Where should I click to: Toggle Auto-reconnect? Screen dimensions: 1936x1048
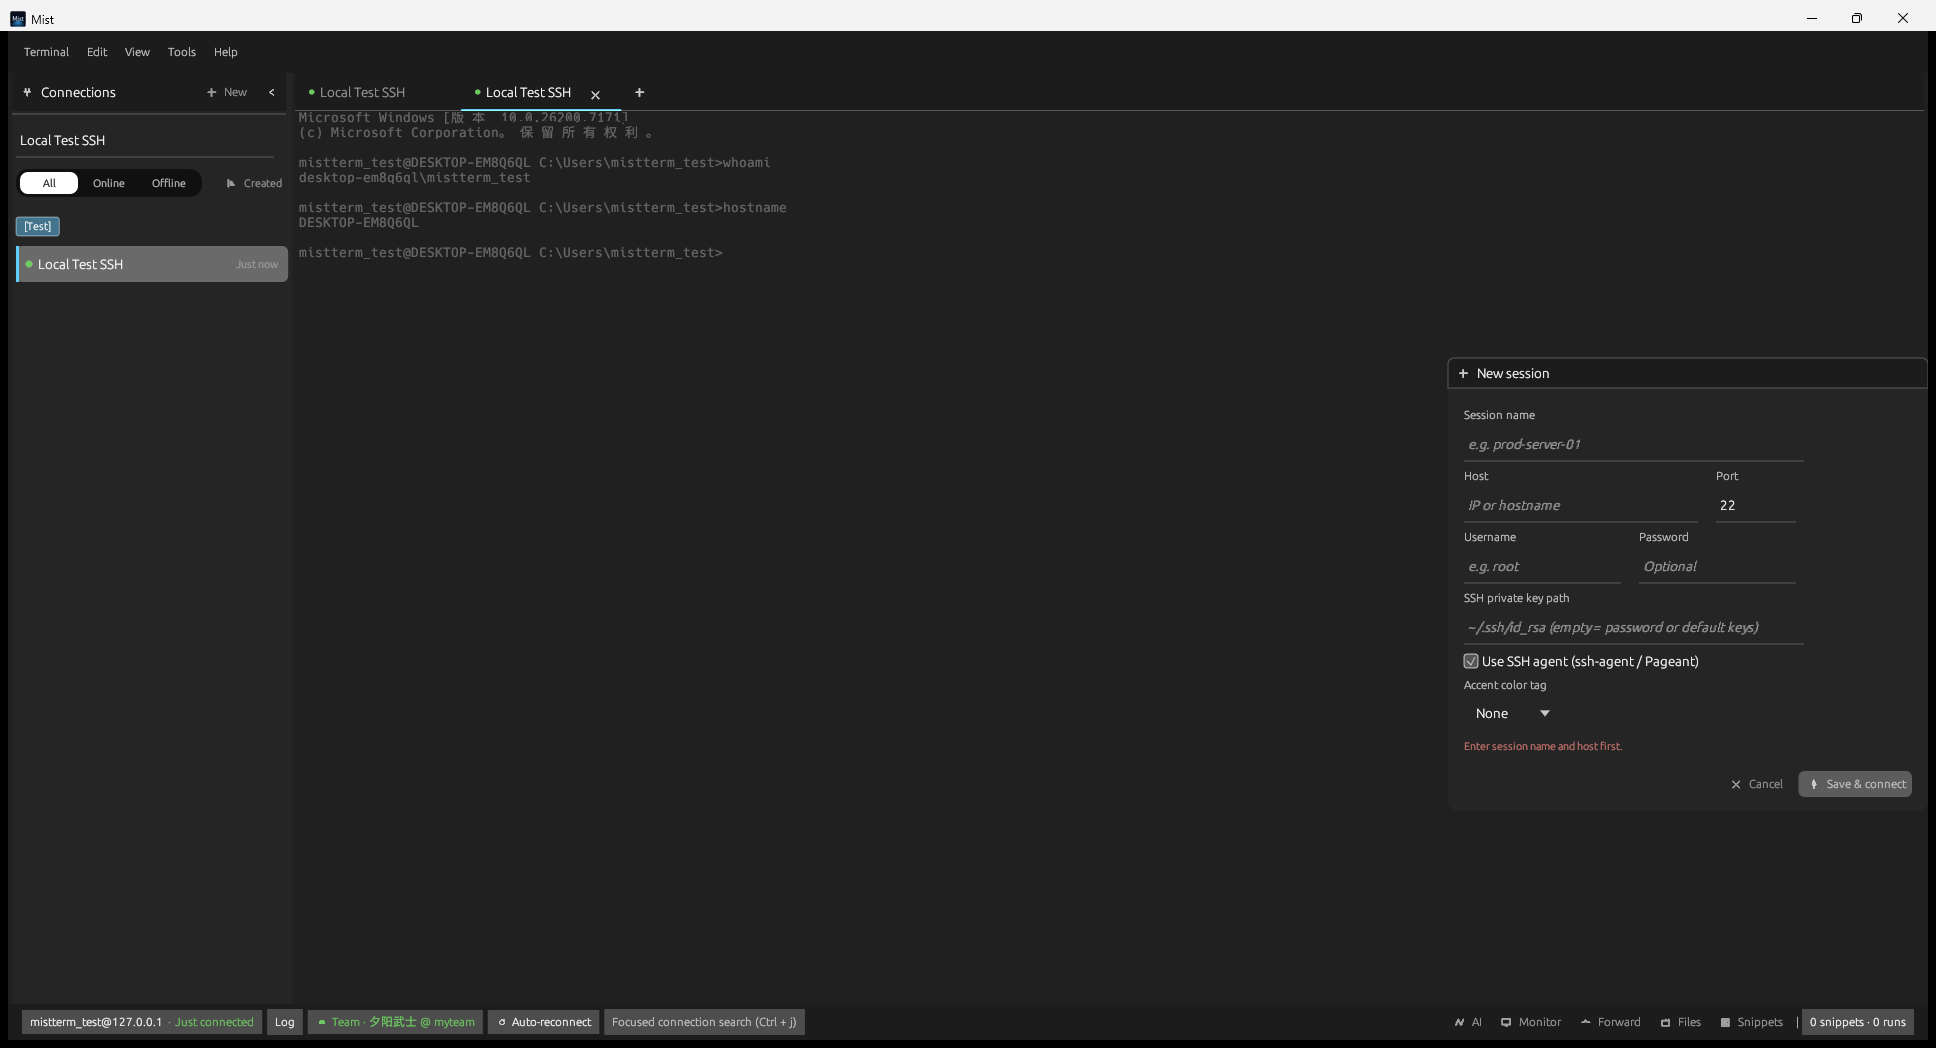[544, 1022]
